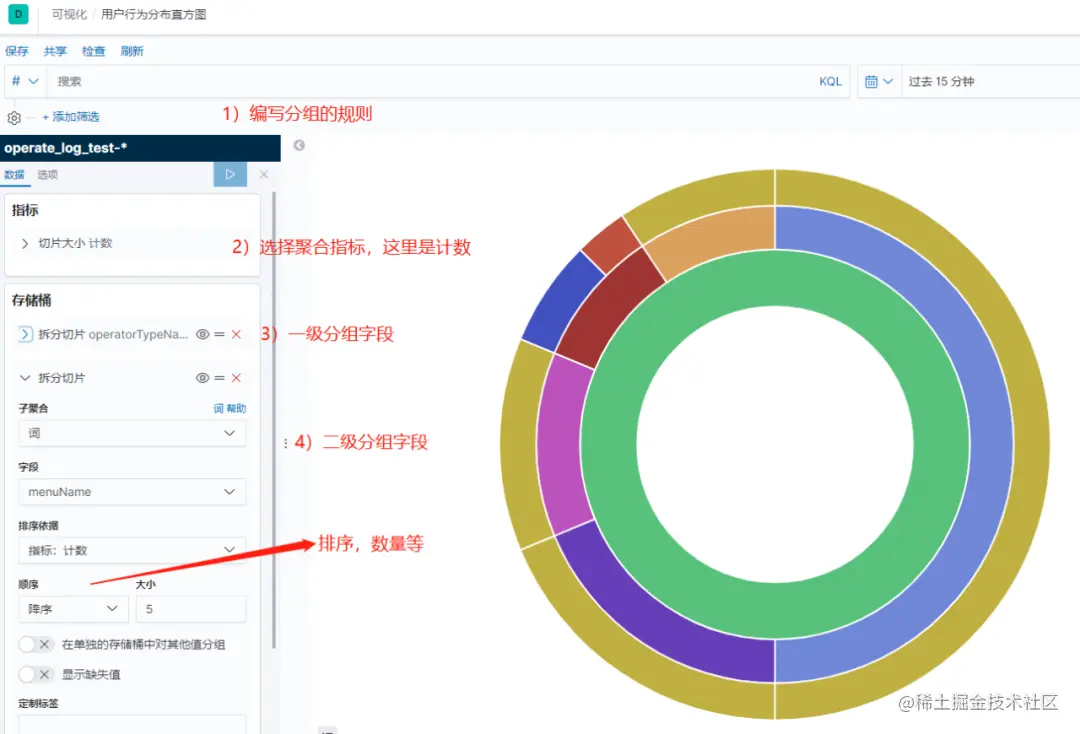Click the editor panel vertical scrollbar
The image size is (1080, 734).
tap(273, 420)
